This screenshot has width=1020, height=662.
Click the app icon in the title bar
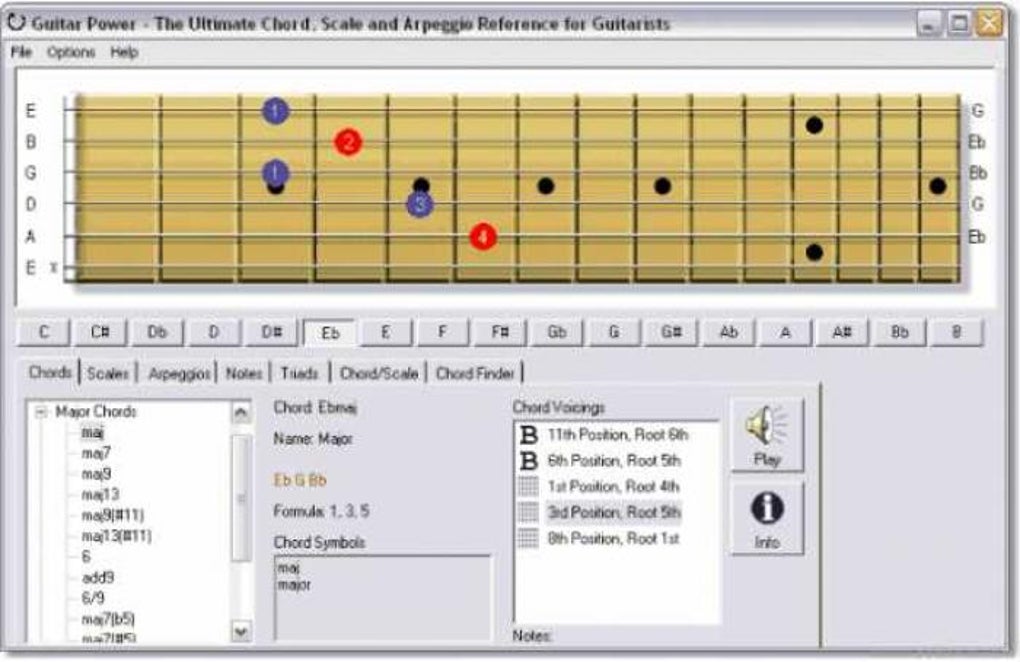click(x=16, y=23)
